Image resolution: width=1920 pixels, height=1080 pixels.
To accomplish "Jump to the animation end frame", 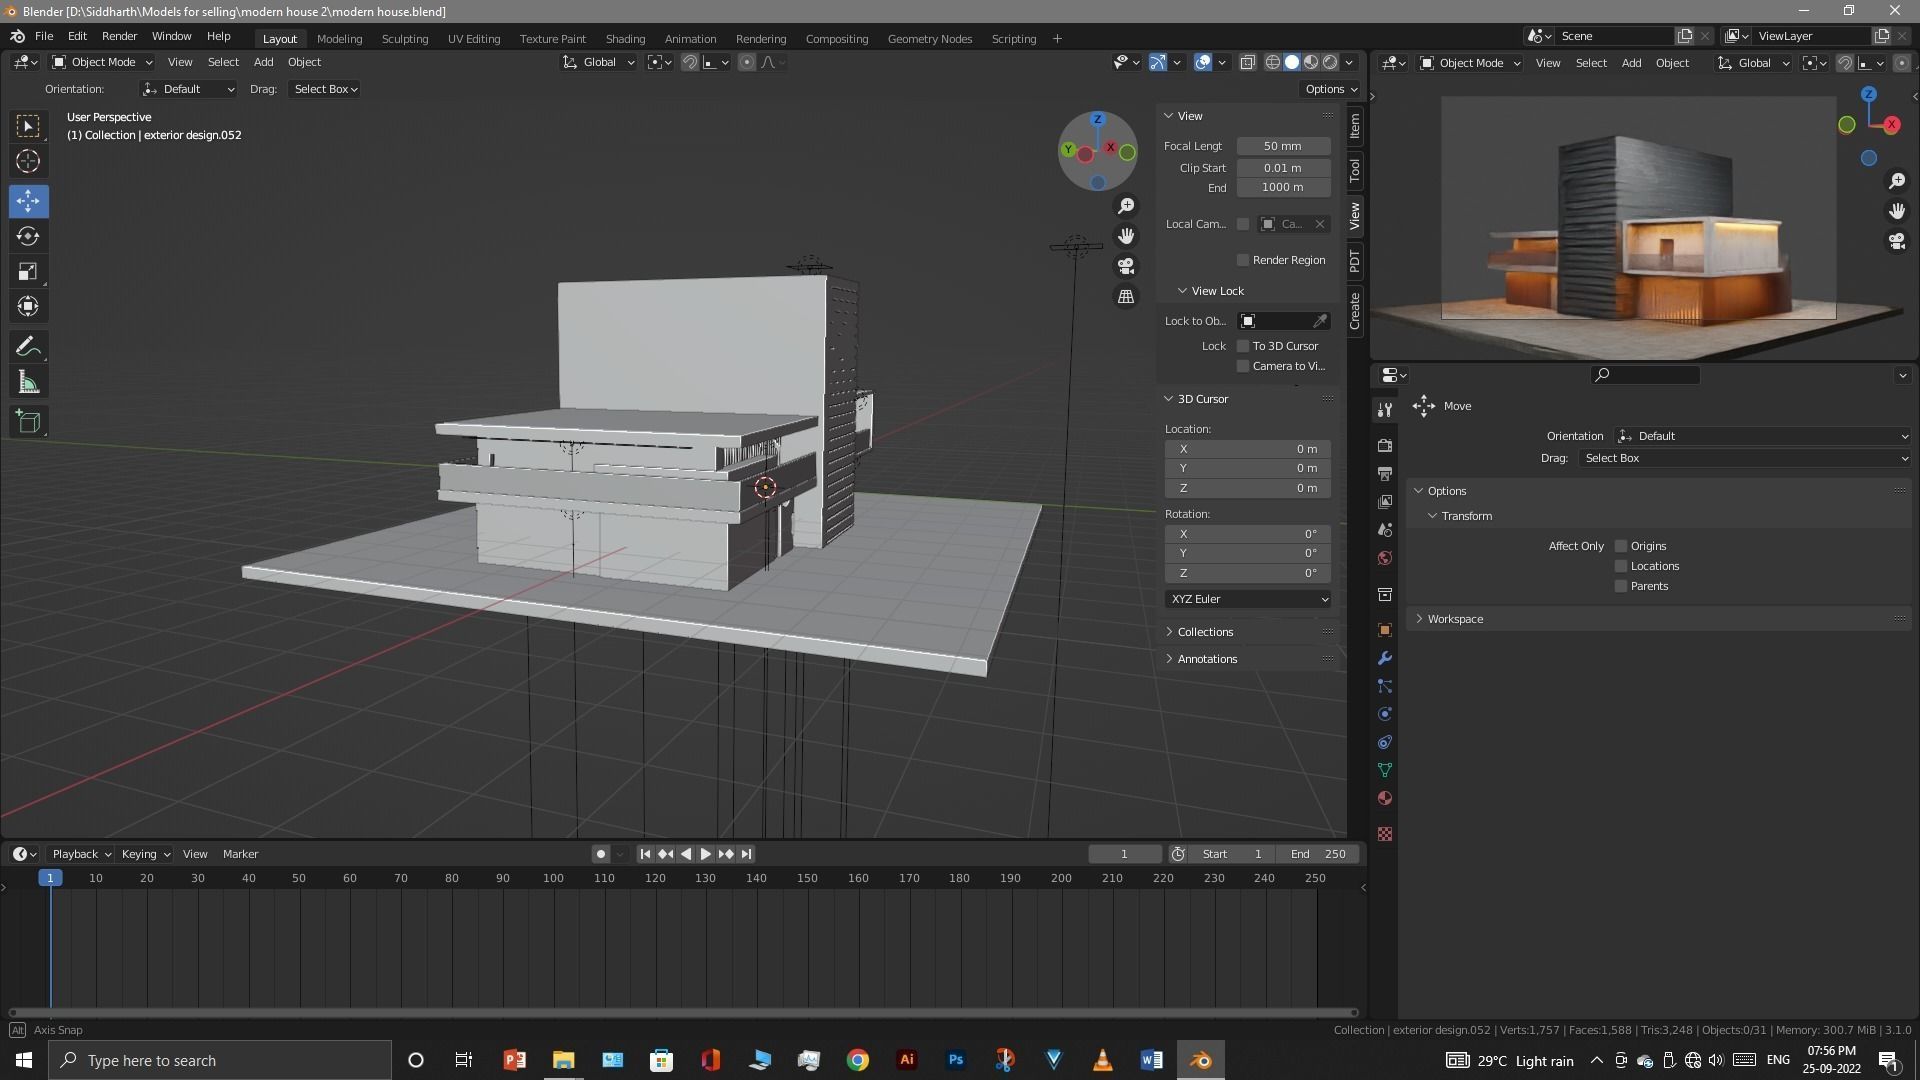I will 746,854.
